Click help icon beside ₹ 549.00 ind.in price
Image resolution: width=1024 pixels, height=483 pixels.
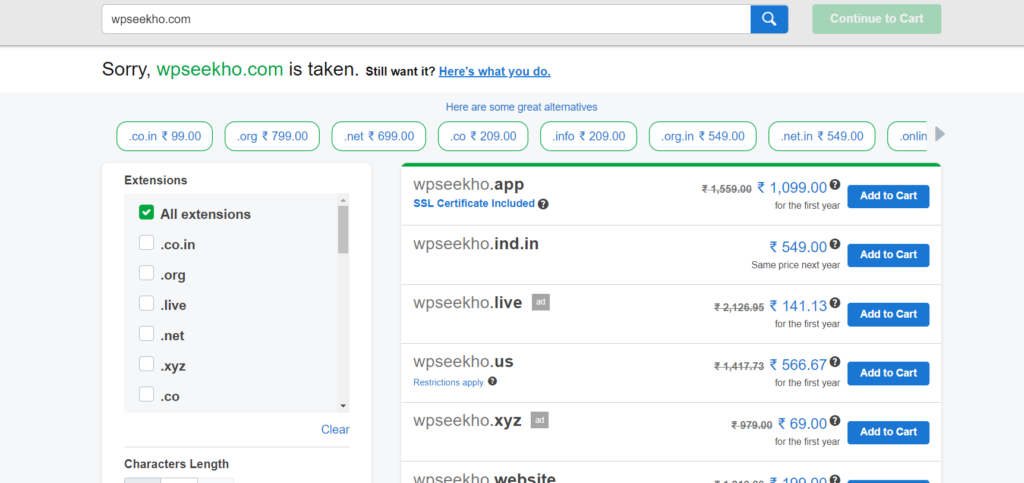click(x=835, y=244)
